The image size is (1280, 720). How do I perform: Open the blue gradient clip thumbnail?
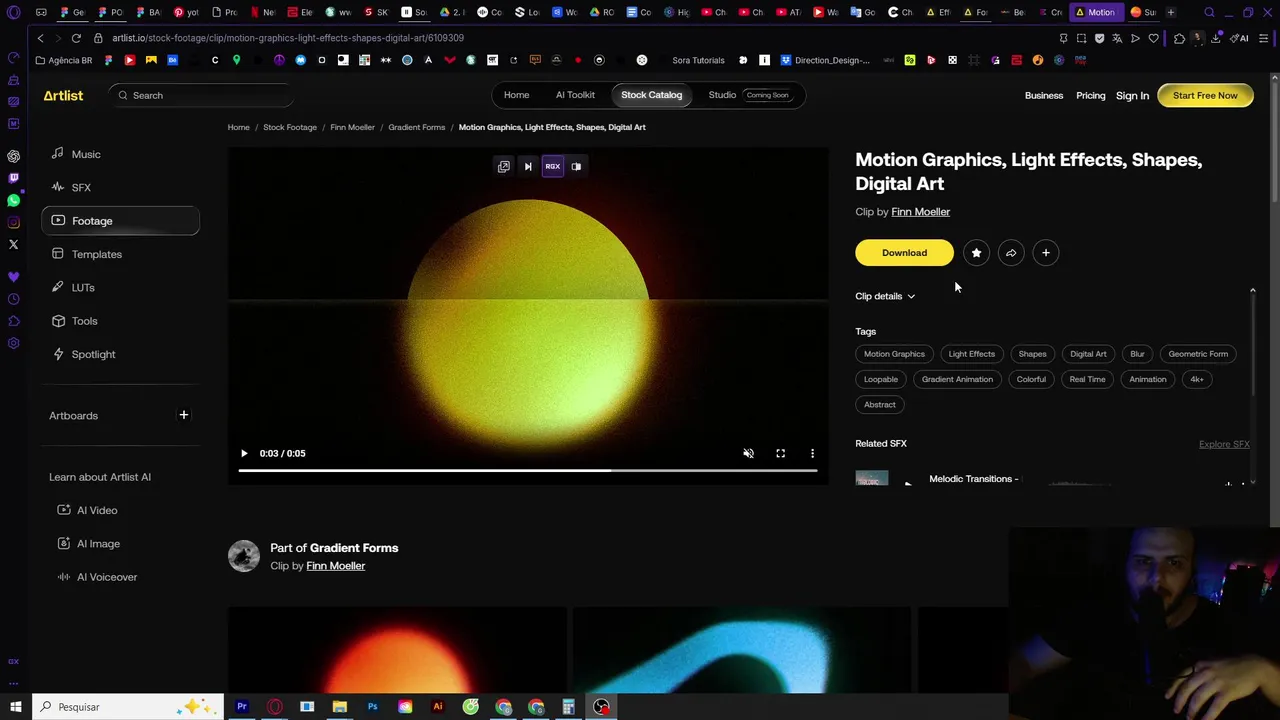point(741,650)
